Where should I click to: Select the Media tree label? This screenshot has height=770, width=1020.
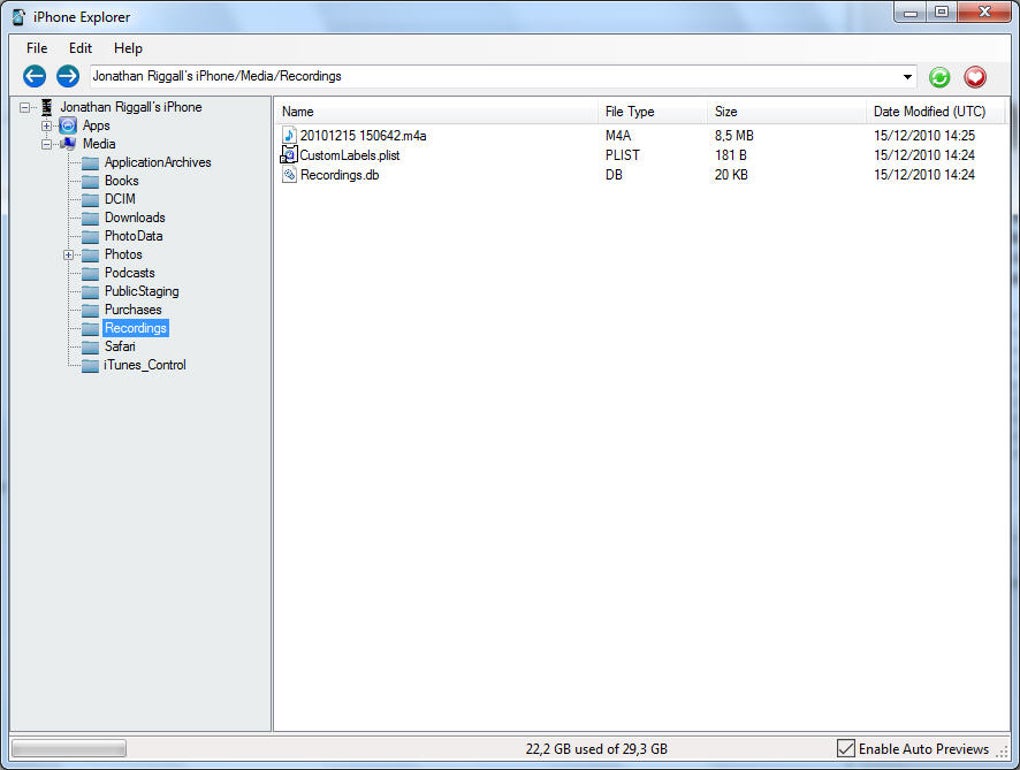99,144
